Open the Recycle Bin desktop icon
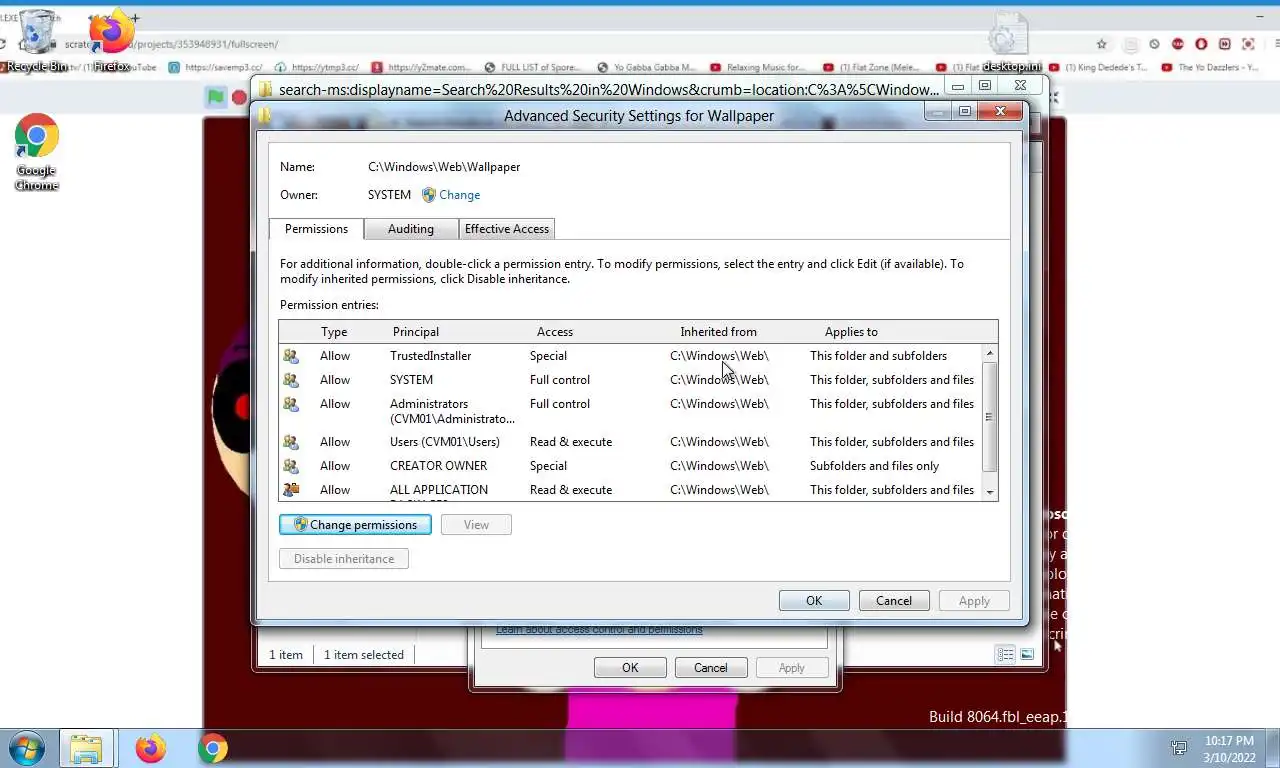Screen dimensions: 1280x768 (x=37, y=41)
